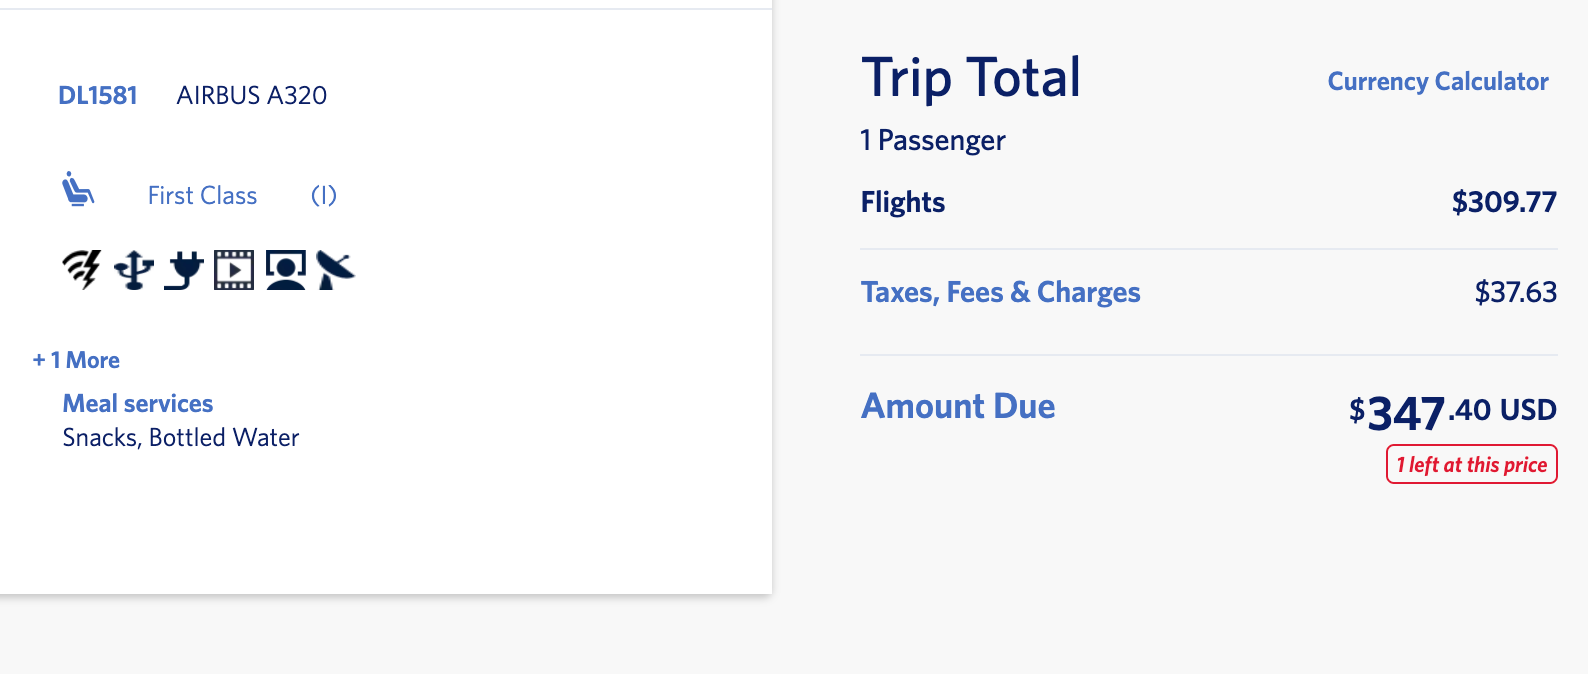
Task: Click the AIRBUS A320 aircraft label
Action: pos(252,95)
